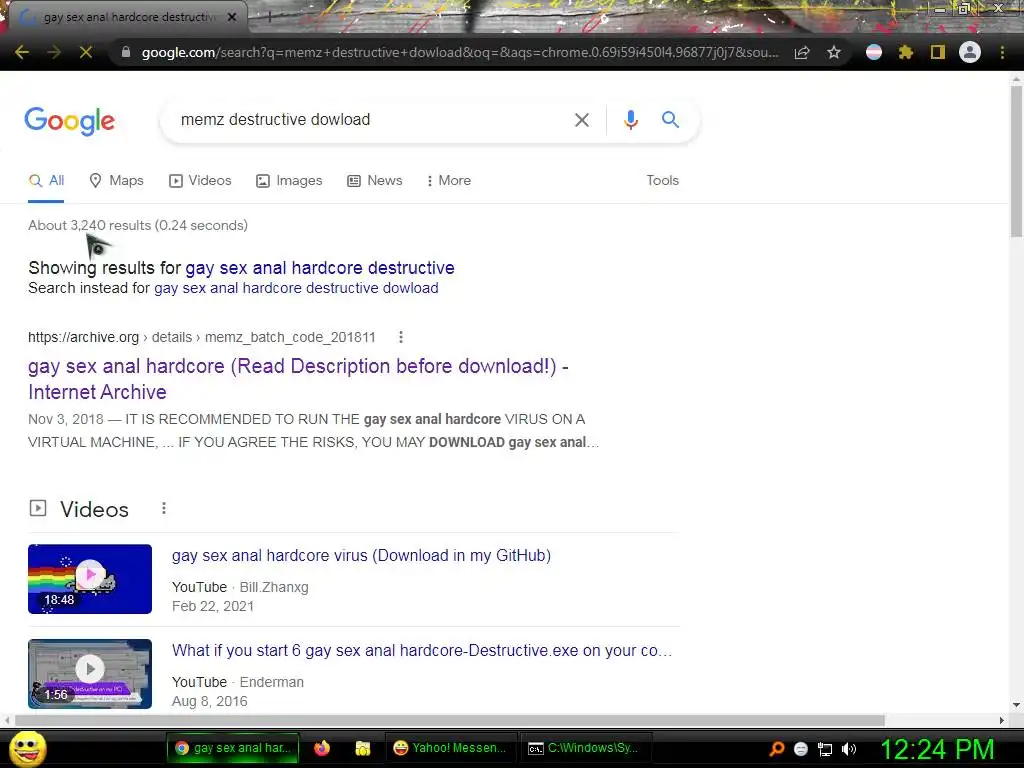Clear the search box with the X

(582, 120)
